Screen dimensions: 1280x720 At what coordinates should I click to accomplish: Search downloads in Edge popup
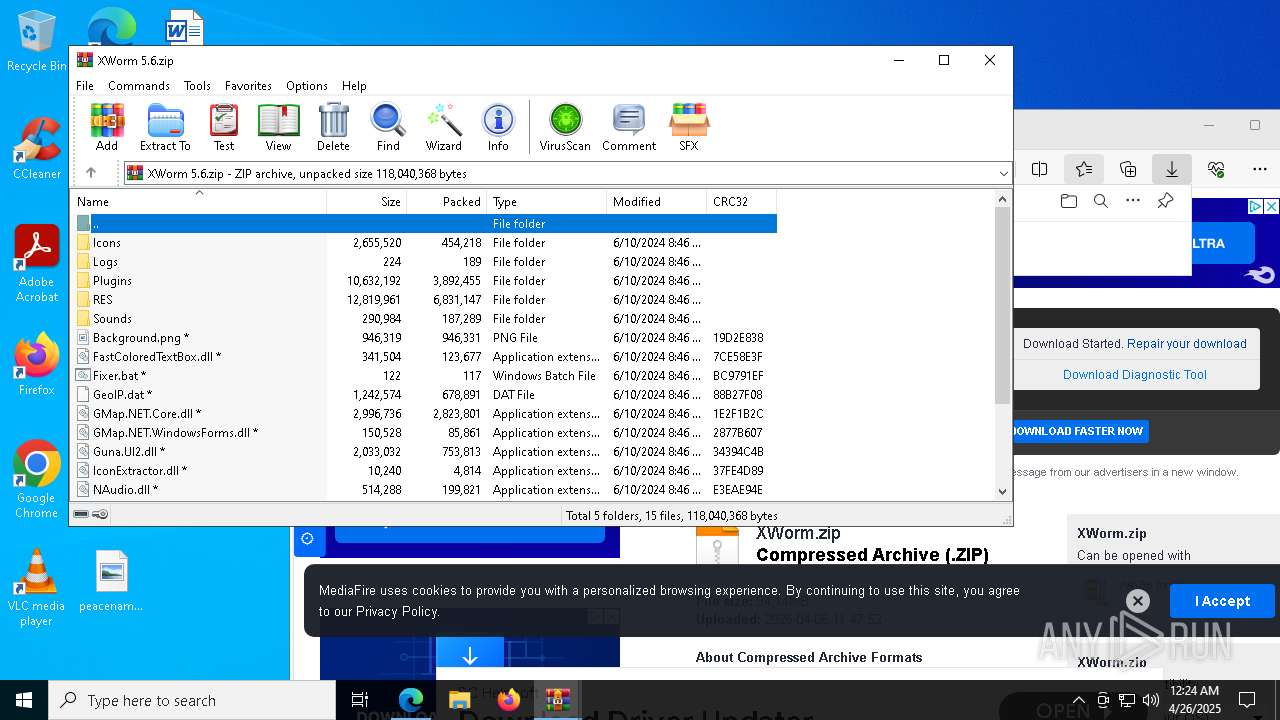1101,201
